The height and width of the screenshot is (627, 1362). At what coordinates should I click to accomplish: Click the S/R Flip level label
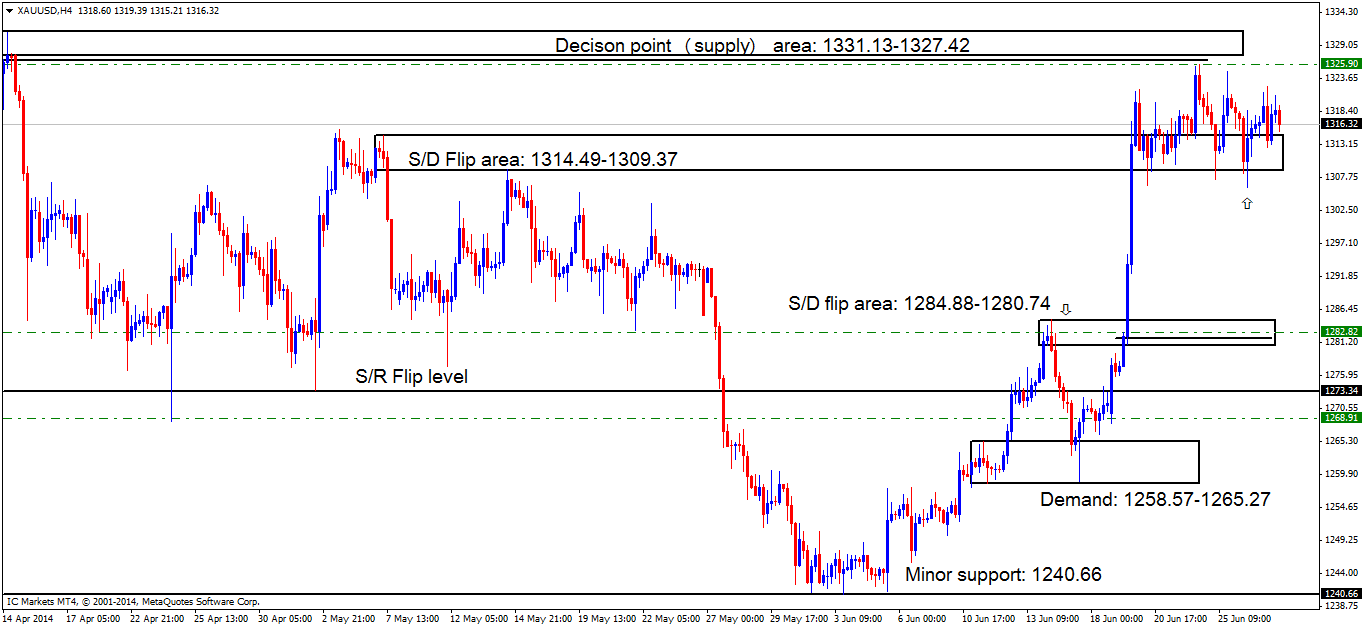(412, 377)
